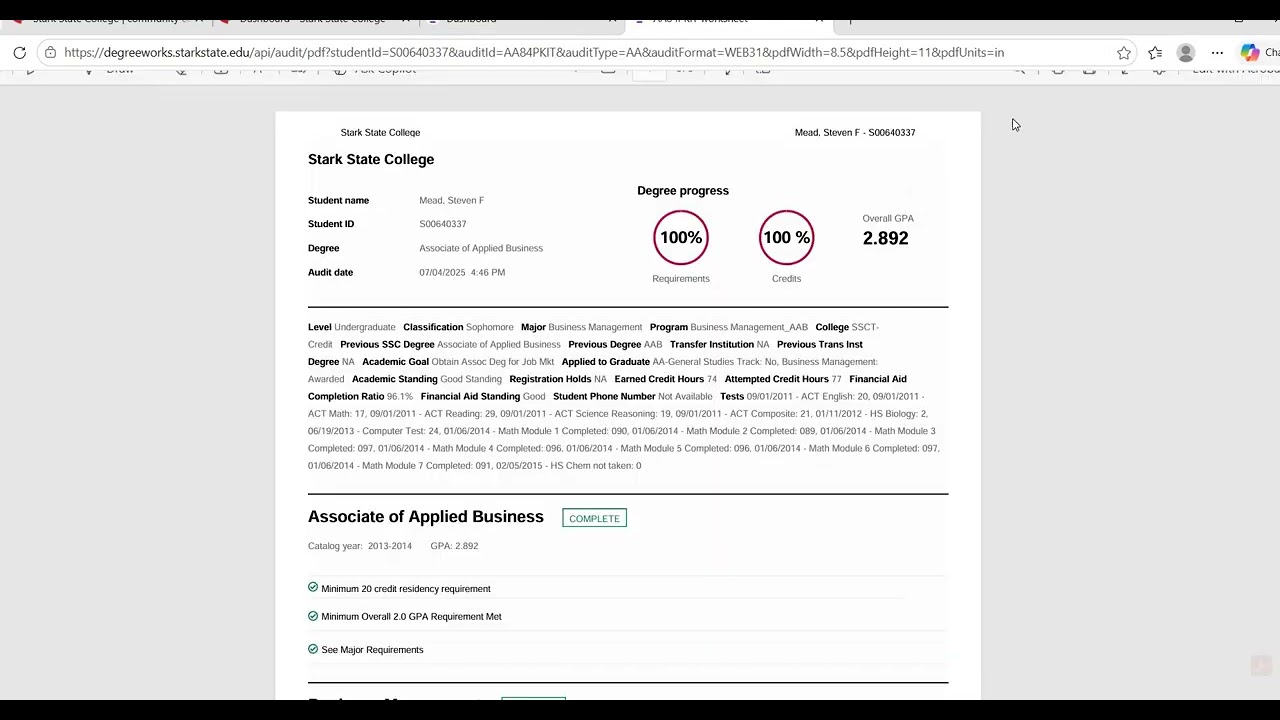Click the 'Student ID' label
This screenshot has width=1280, height=720.
(331, 224)
